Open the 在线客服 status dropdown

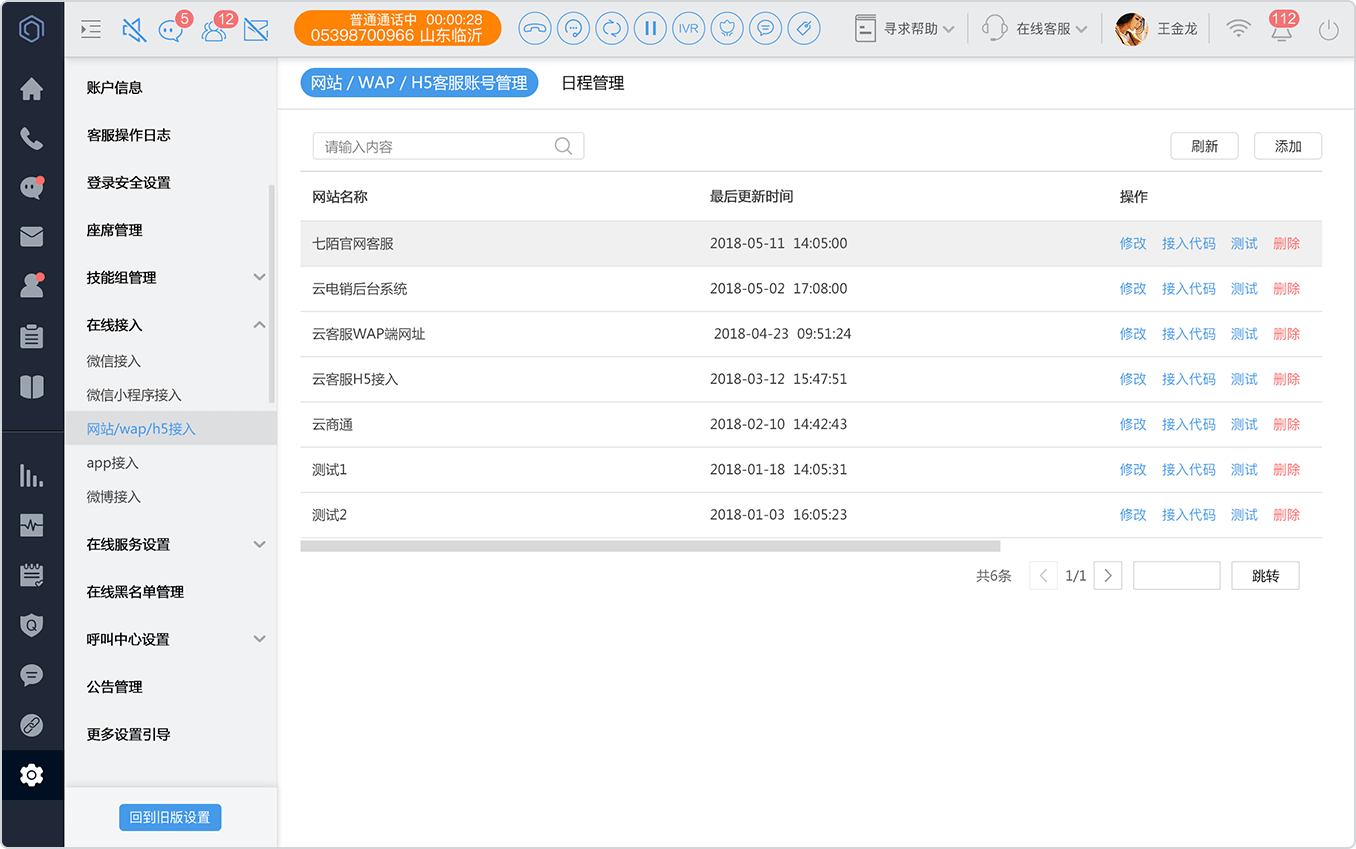[x=1035, y=29]
